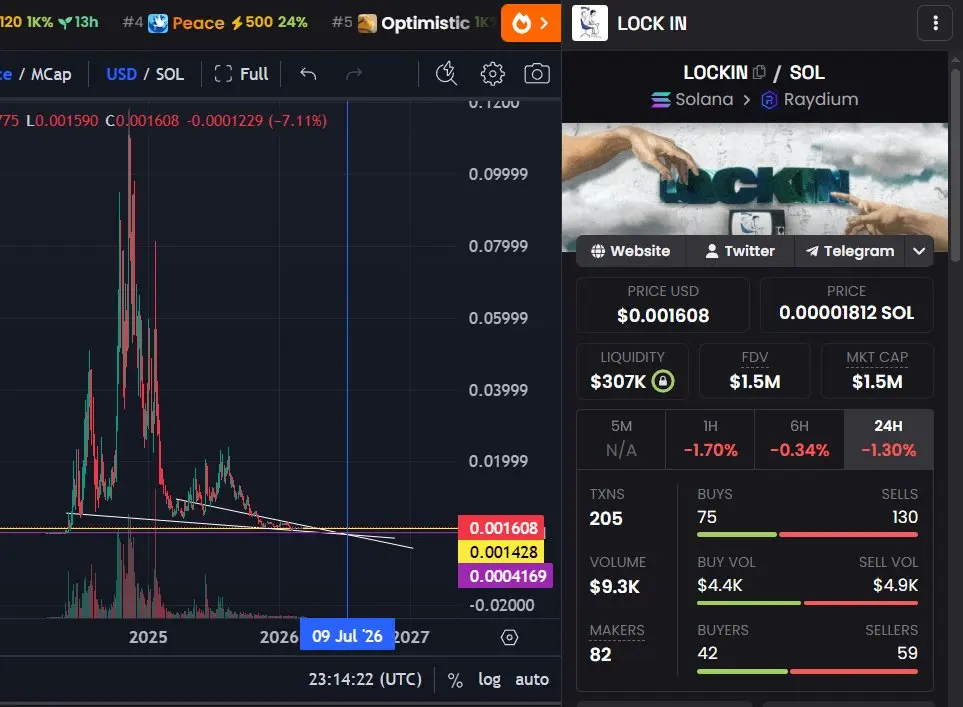Screen dimensions: 963x707
Task: Click the quick search lightning magnifier icon
Action: (x=446, y=74)
